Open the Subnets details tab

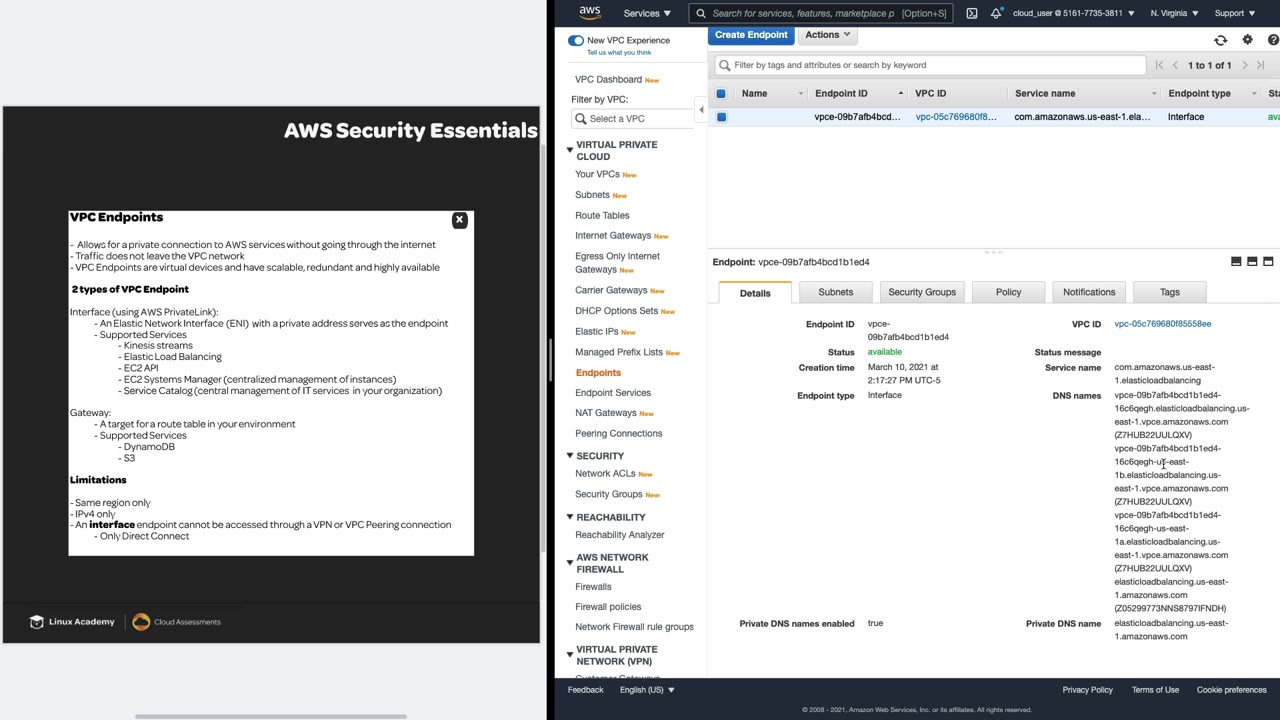pyautogui.click(x=835, y=292)
